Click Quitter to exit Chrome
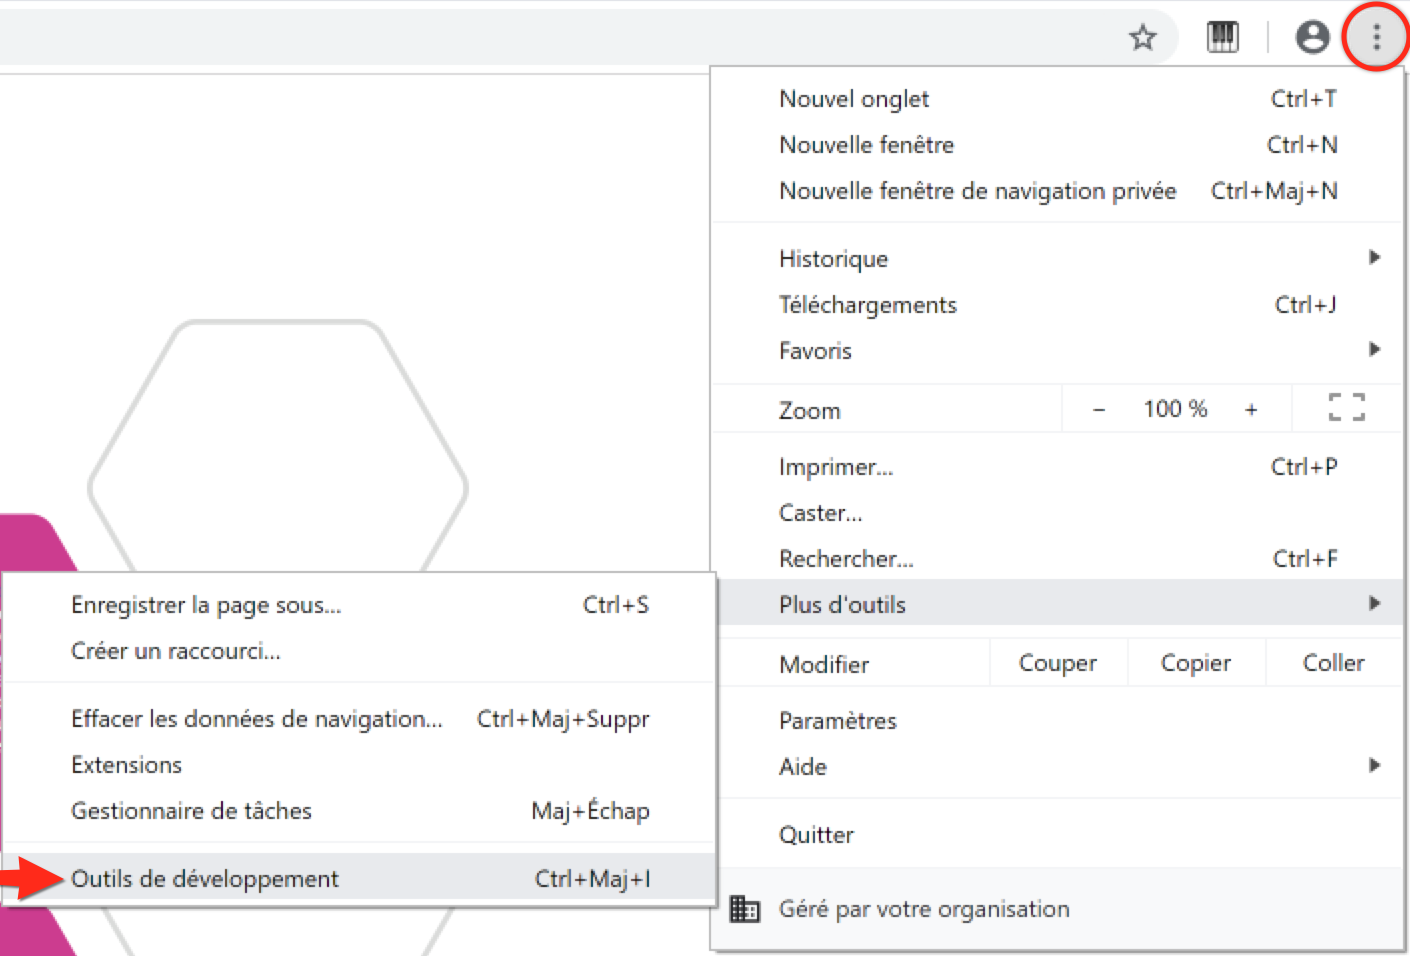This screenshot has height=956, width=1410. [x=816, y=834]
